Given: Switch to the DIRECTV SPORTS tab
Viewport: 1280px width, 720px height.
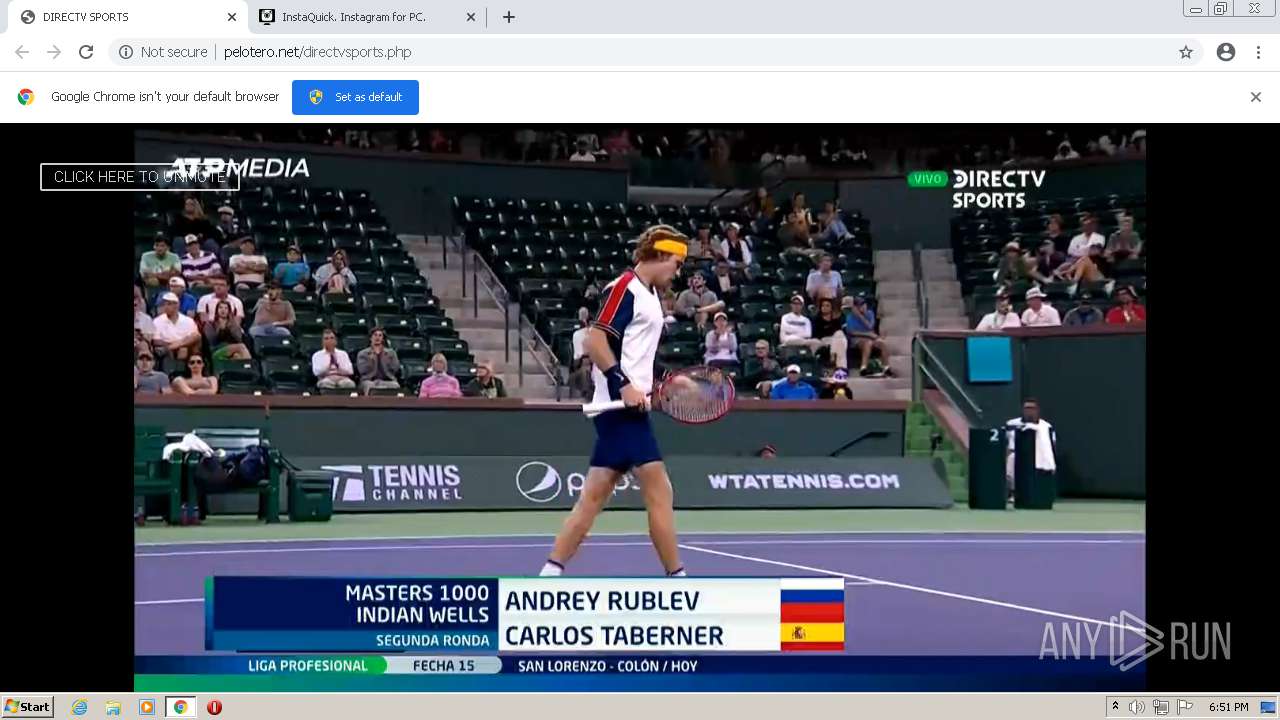Looking at the screenshot, I should point(123,17).
